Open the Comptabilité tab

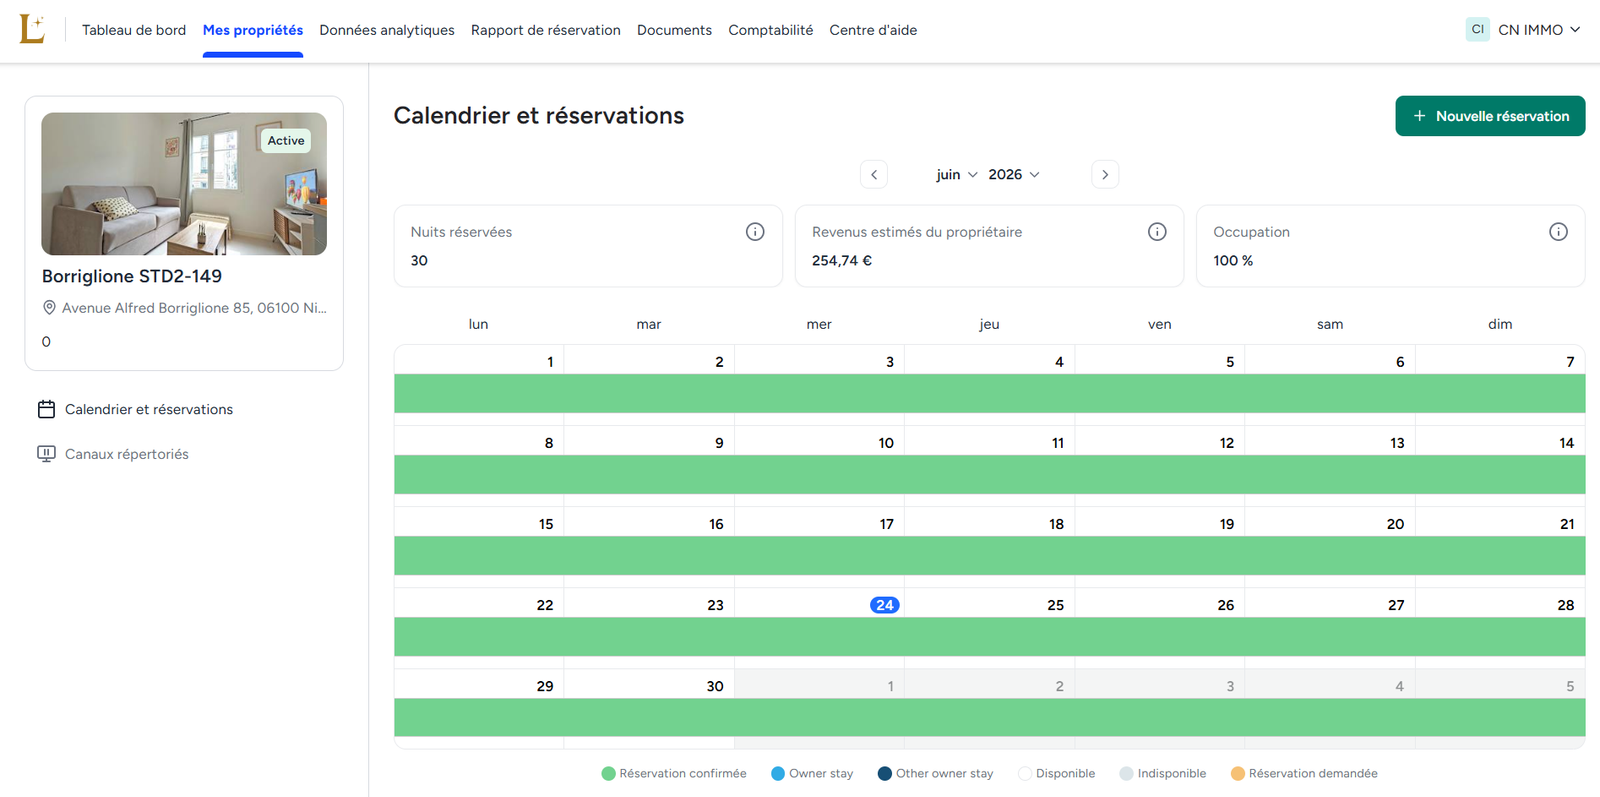pyautogui.click(x=771, y=30)
